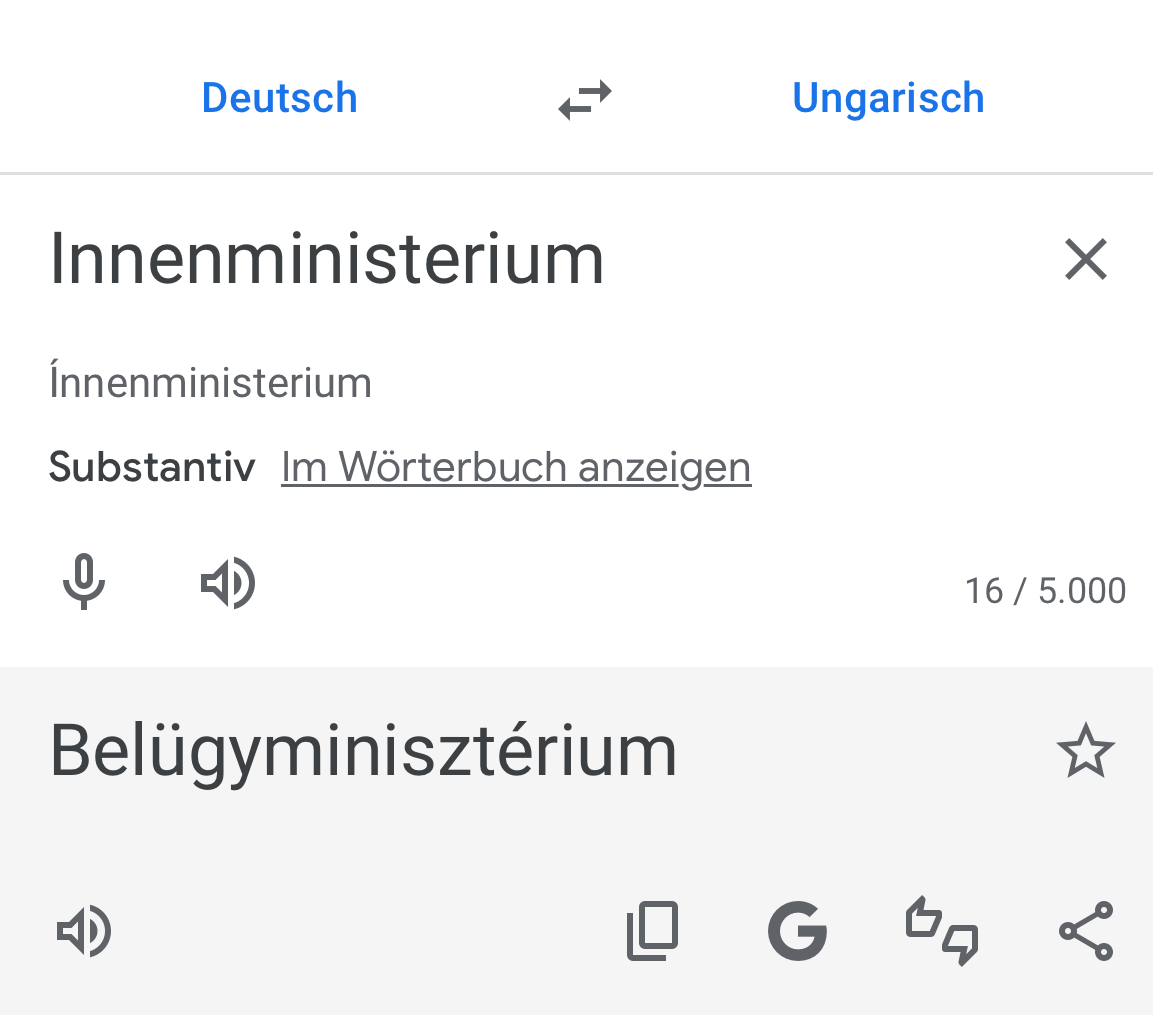Share the translated word

pos(1086,931)
